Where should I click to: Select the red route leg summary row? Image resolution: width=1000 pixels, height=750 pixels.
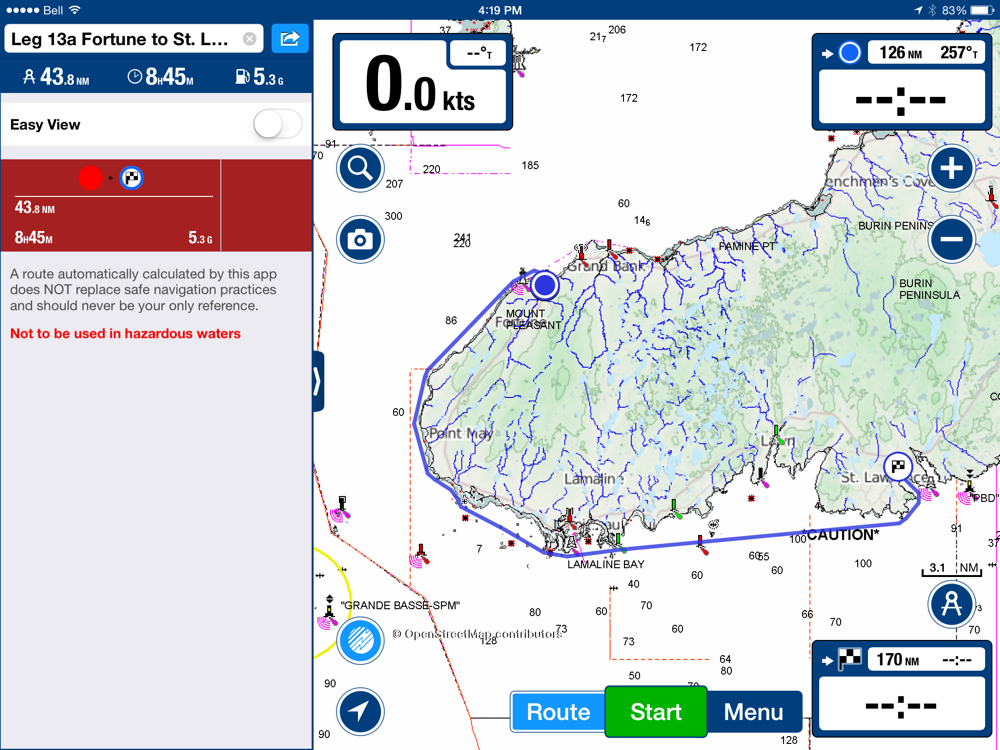pyautogui.click(x=112, y=206)
